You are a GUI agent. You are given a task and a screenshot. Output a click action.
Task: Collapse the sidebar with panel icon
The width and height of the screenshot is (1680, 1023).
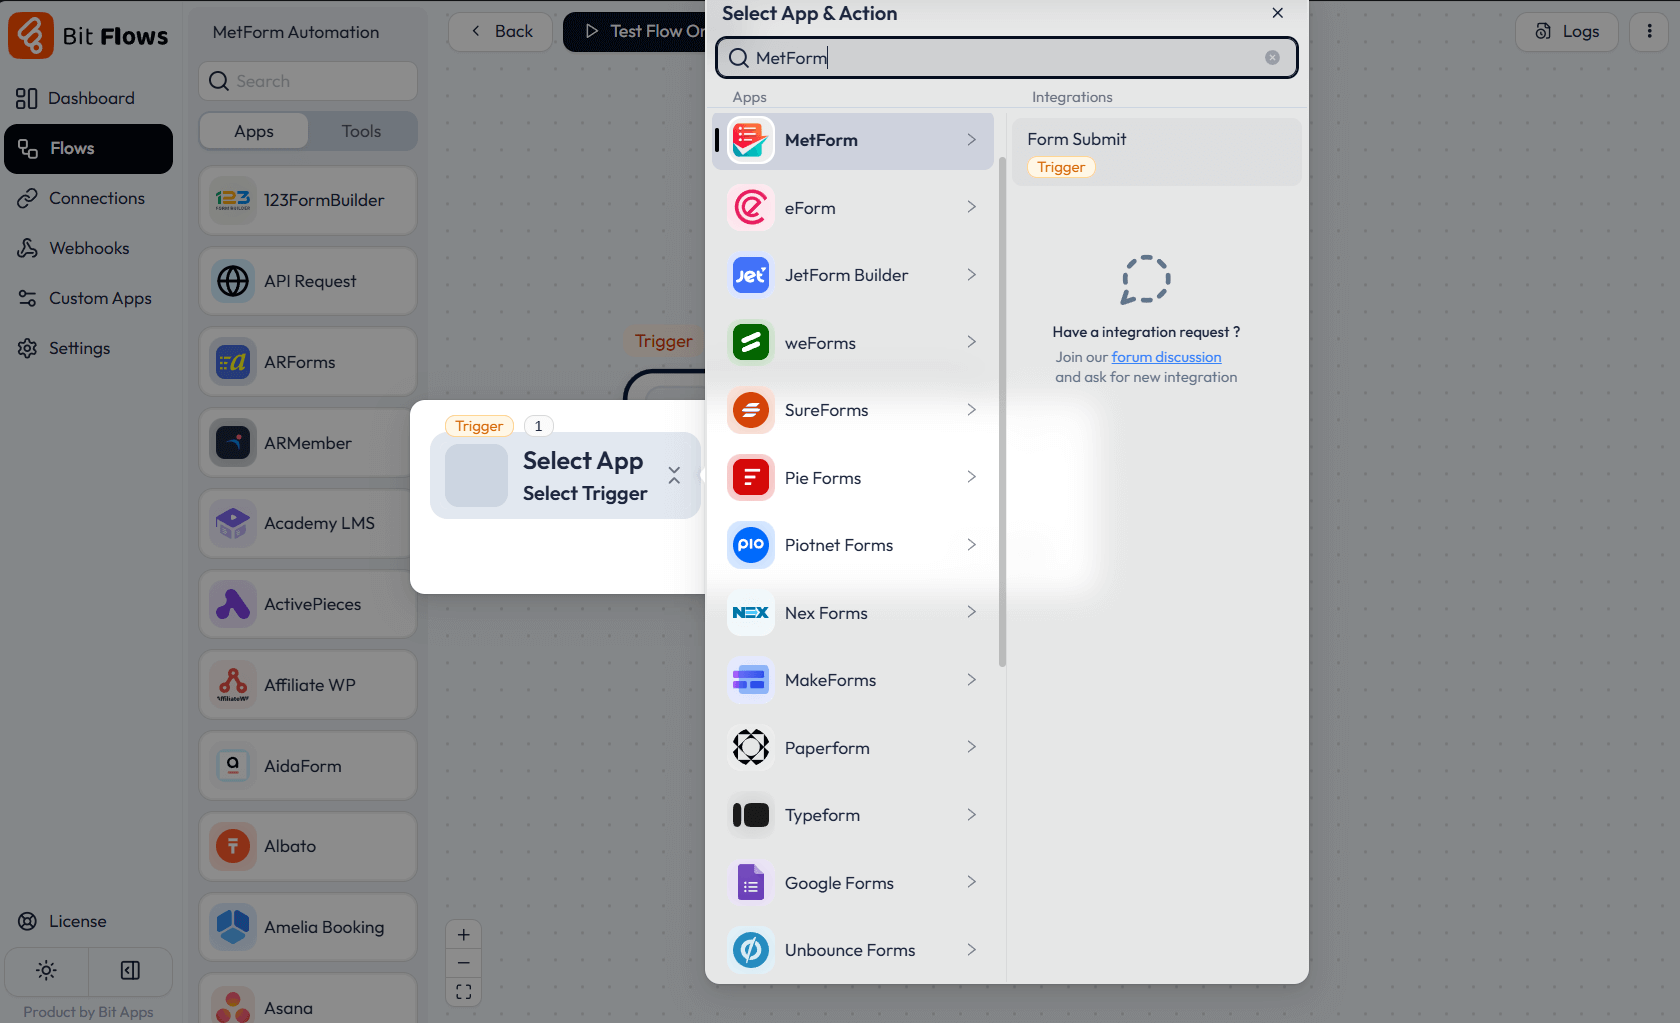(x=130, y=970)
